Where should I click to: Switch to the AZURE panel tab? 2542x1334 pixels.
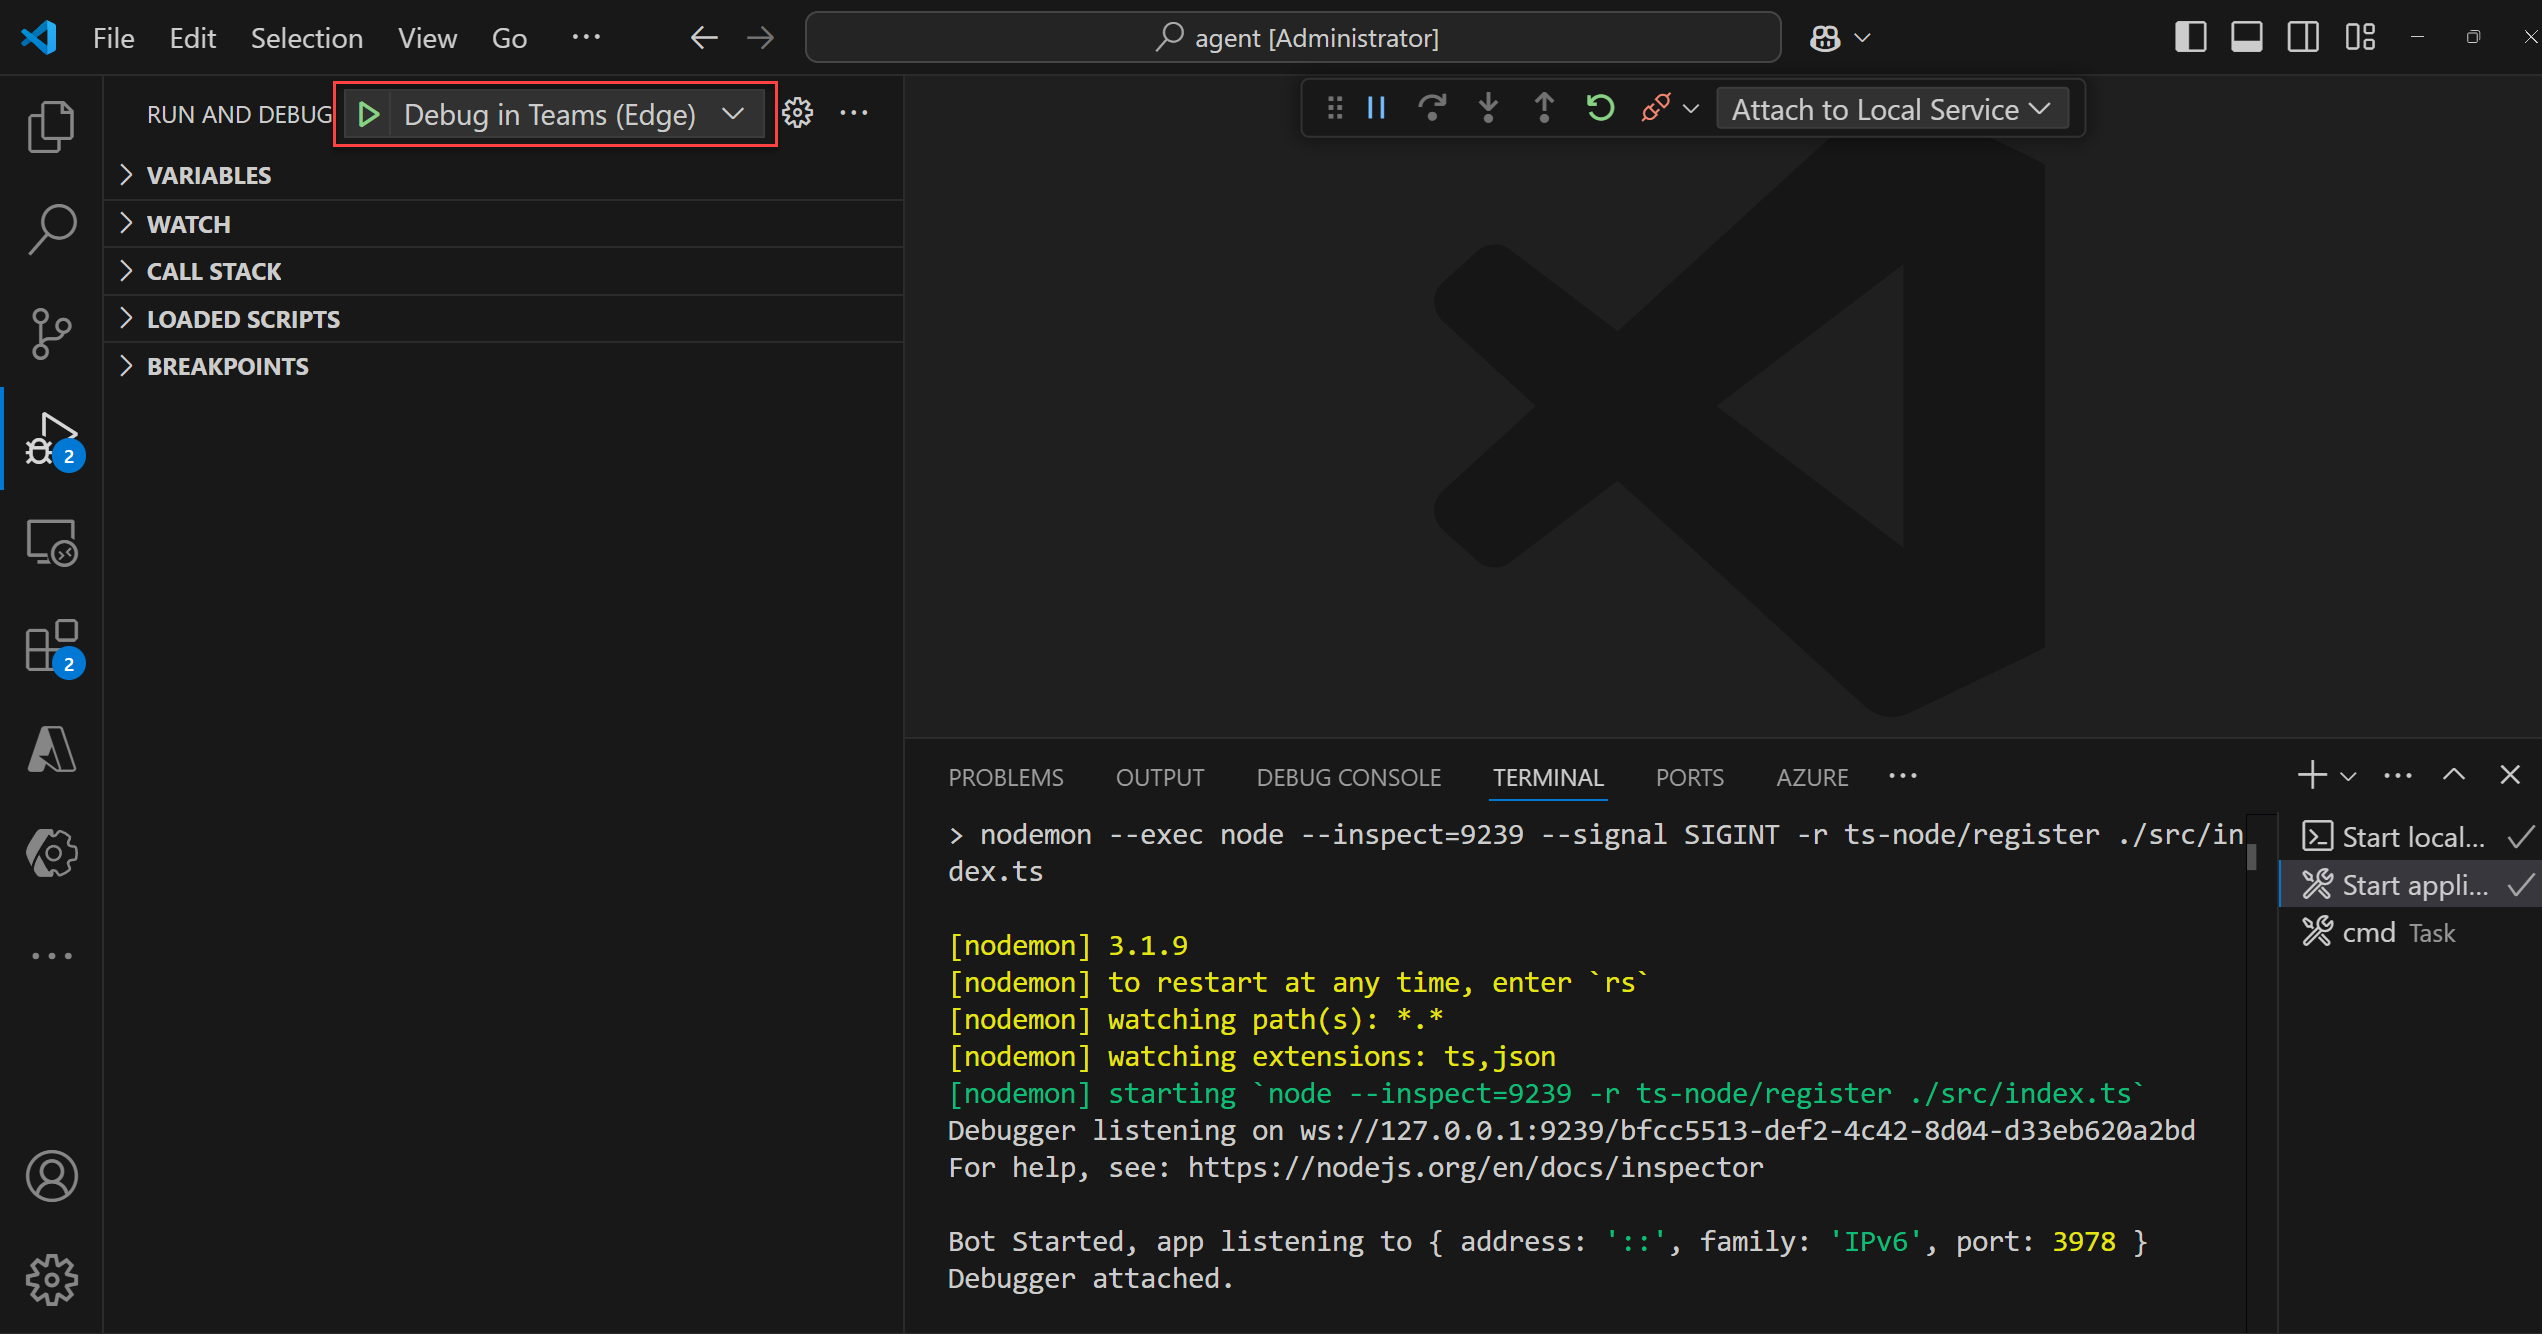click(x=1812, y=777)
